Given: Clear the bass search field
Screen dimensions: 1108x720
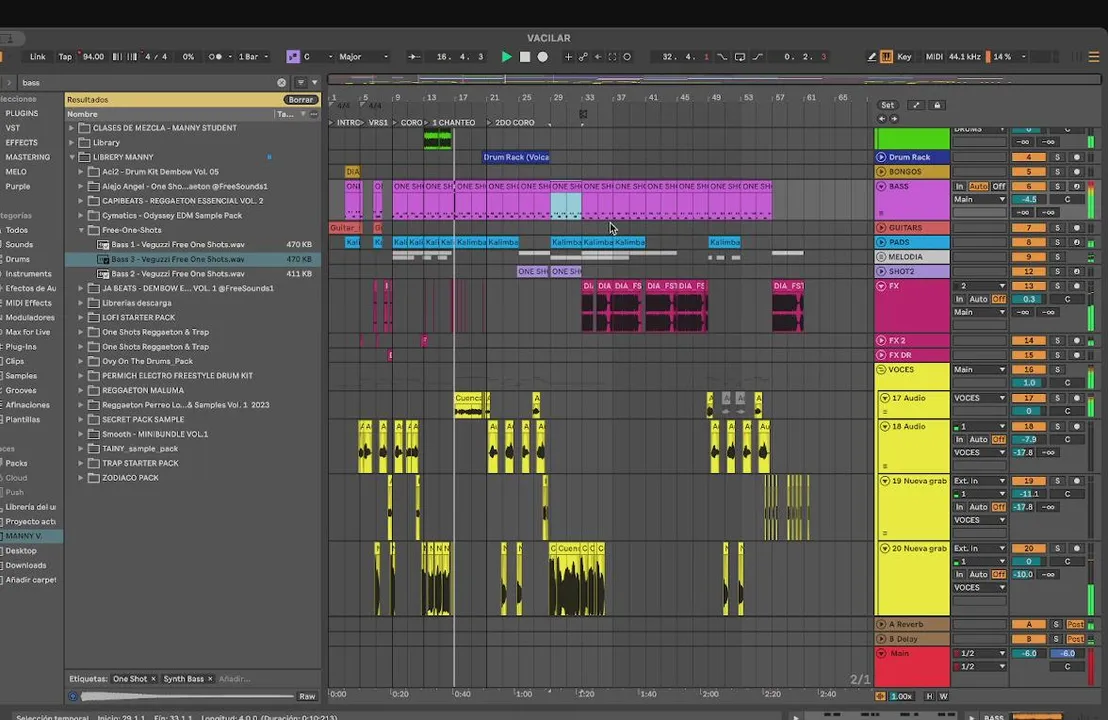Looking at the screenshot, I should click(x=281, y=83).
